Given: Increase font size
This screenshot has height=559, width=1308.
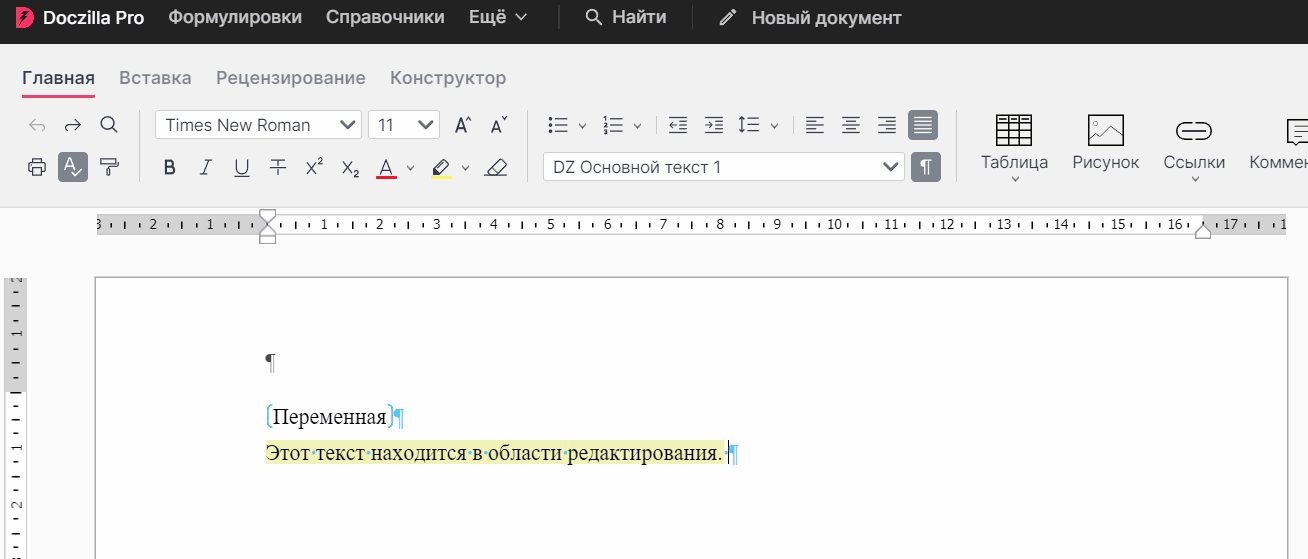Looking at the screenshot, I should pos(462,125).
